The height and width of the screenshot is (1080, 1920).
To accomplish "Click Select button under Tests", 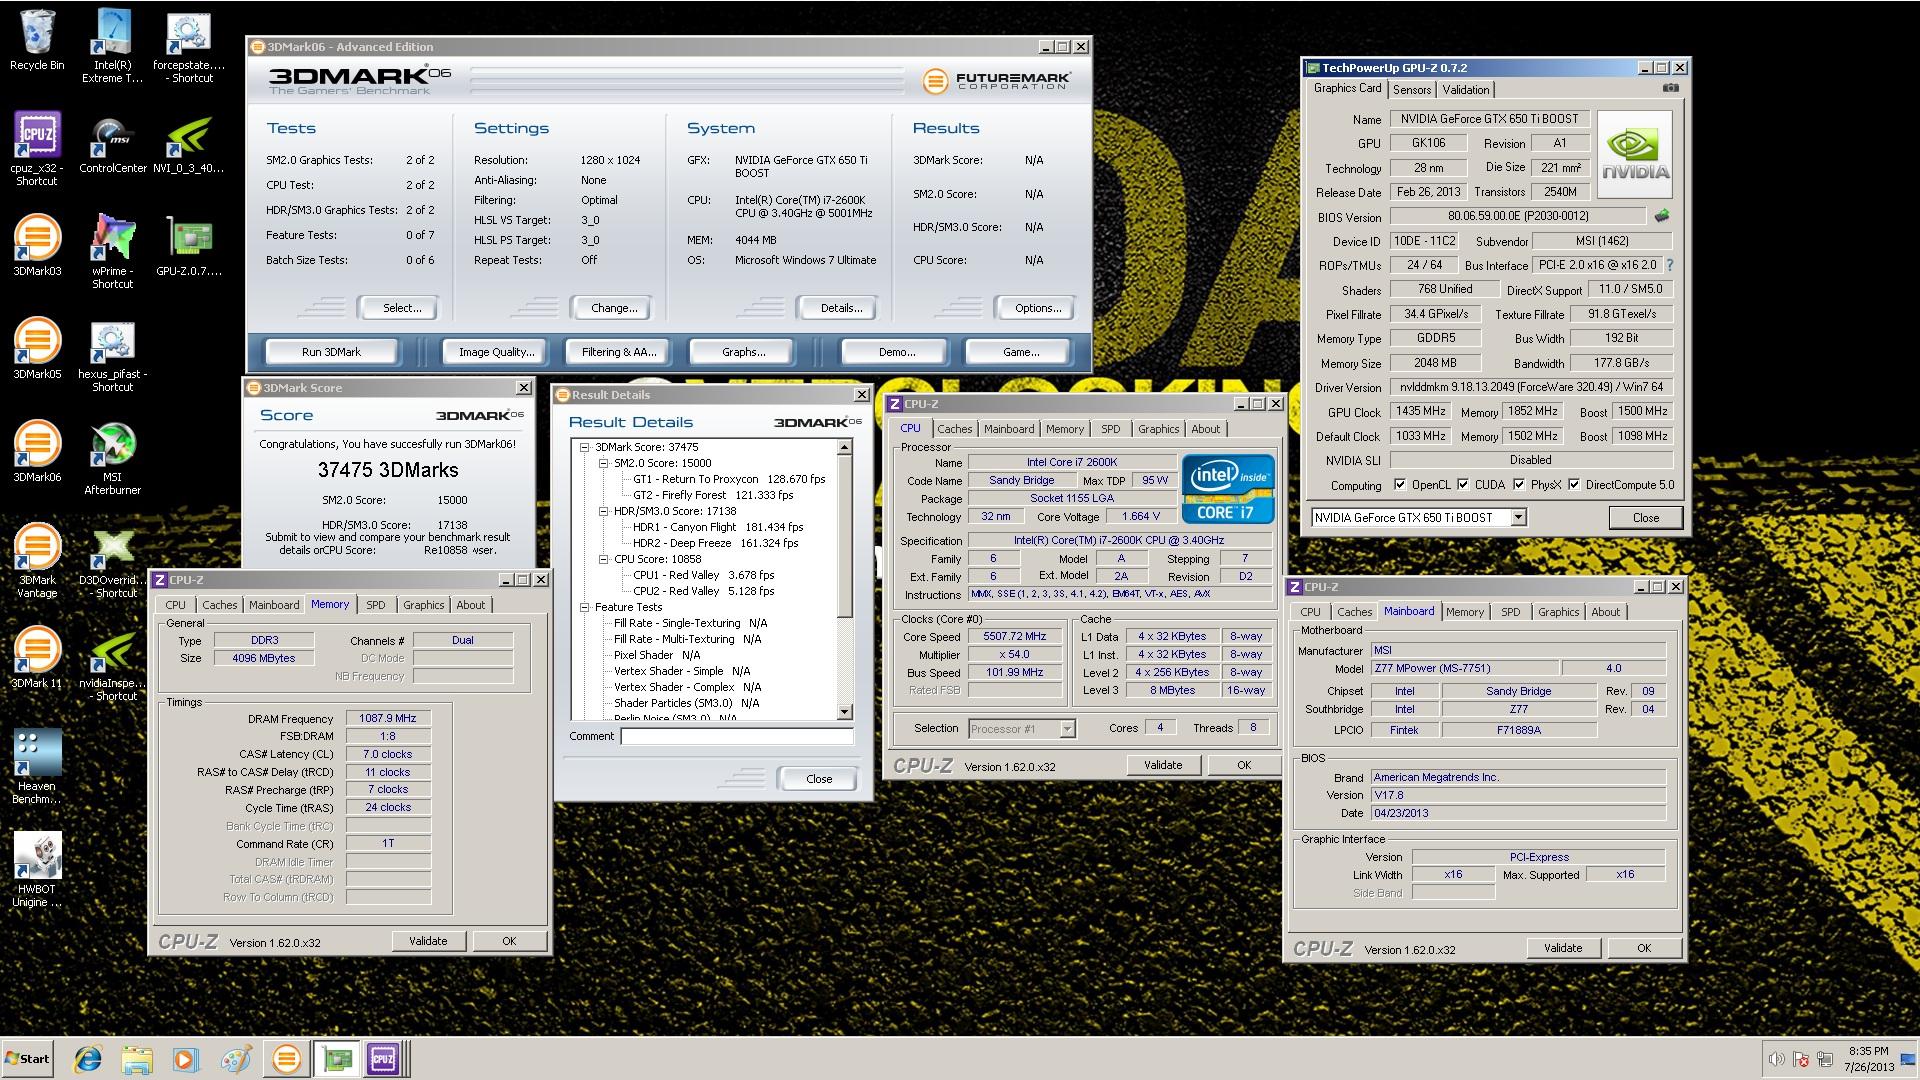I will click(401, 308).
